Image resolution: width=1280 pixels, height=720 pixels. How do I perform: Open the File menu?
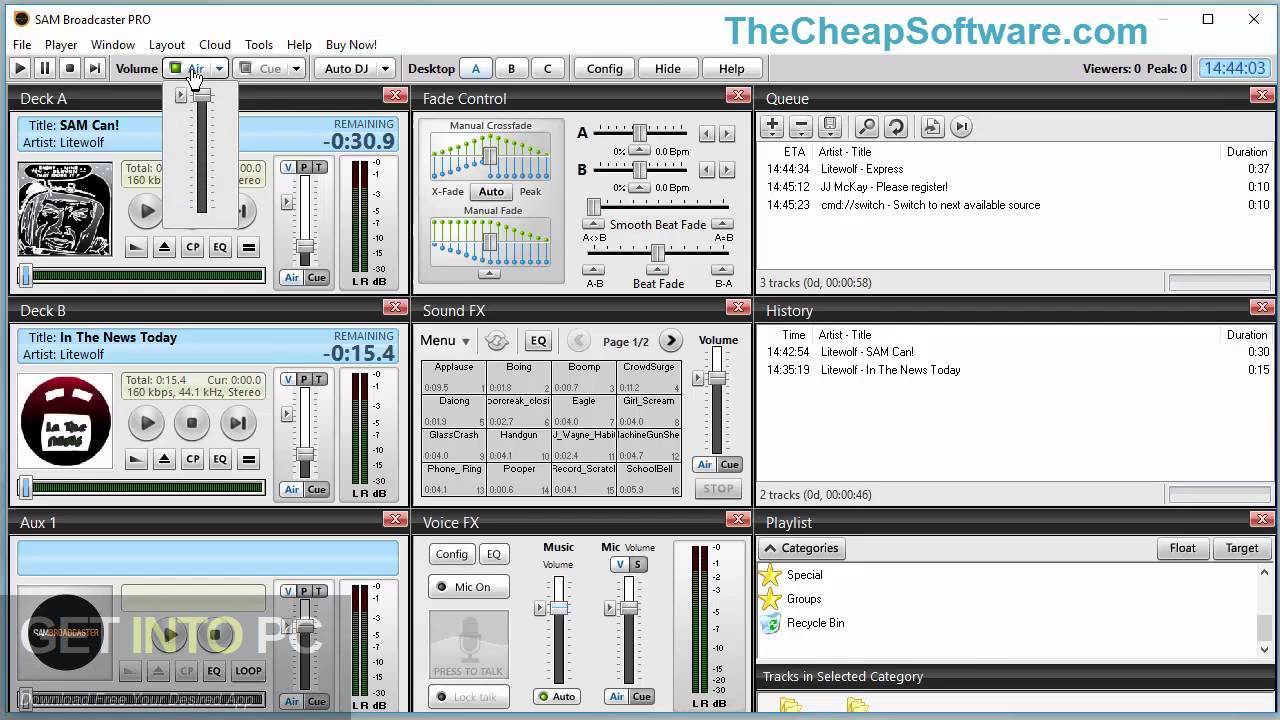[22, 45]
